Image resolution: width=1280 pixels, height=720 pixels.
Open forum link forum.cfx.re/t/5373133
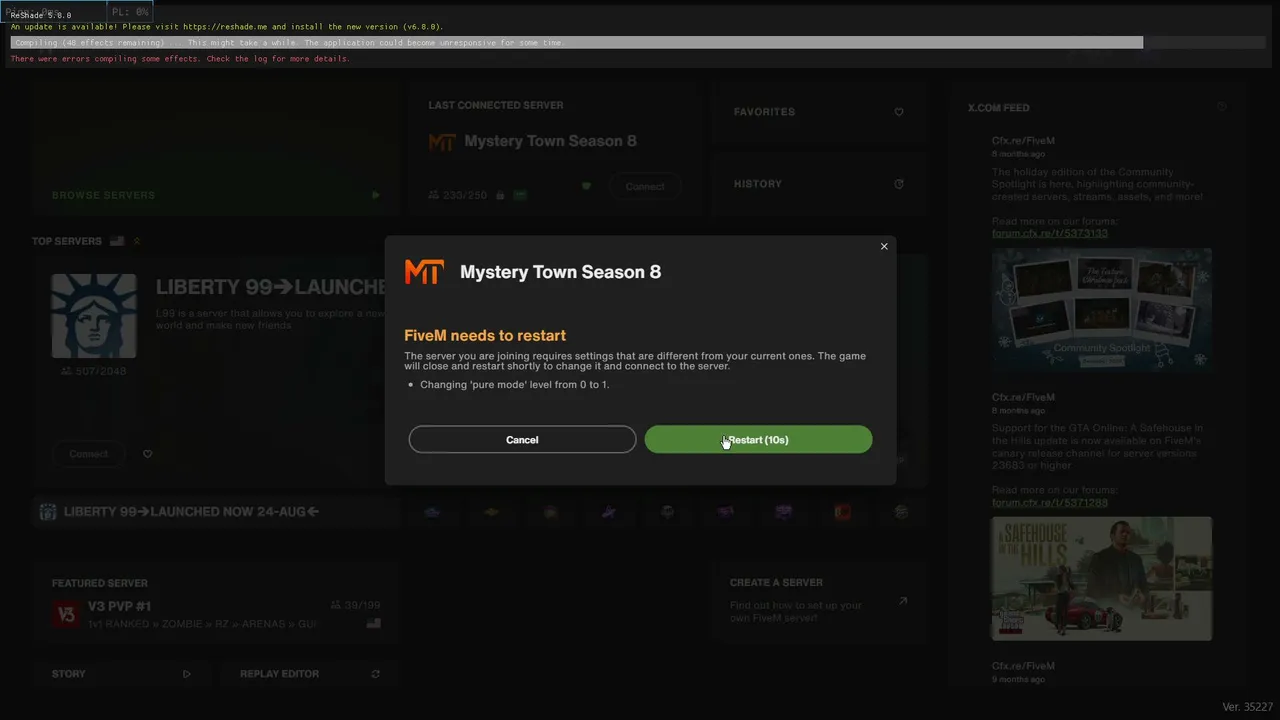pyautogui.click(x=1050, y=234)
